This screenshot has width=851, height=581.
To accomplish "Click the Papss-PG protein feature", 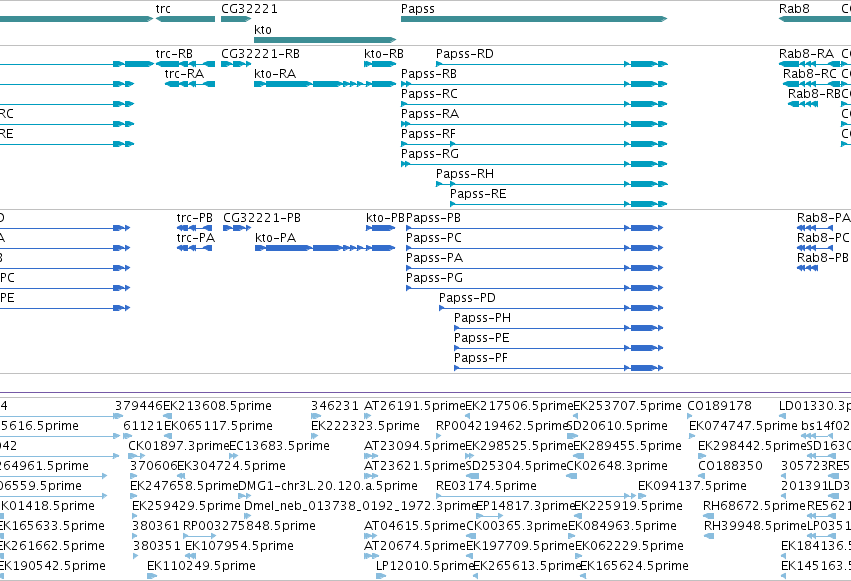I will pyautogui.click(x=535, y=288).
